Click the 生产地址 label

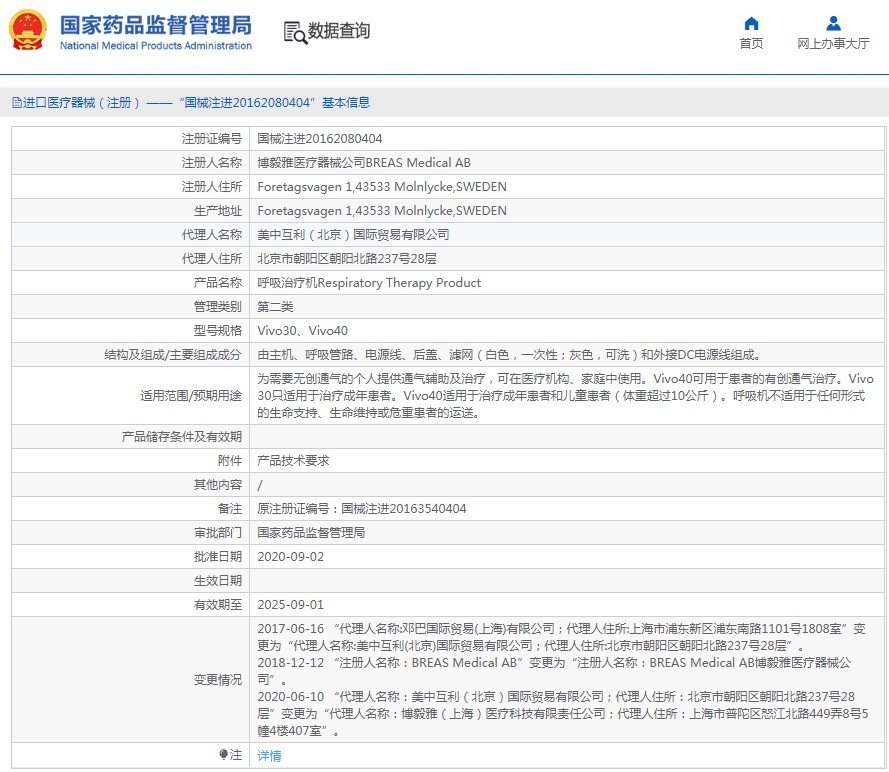click(218, 211)
